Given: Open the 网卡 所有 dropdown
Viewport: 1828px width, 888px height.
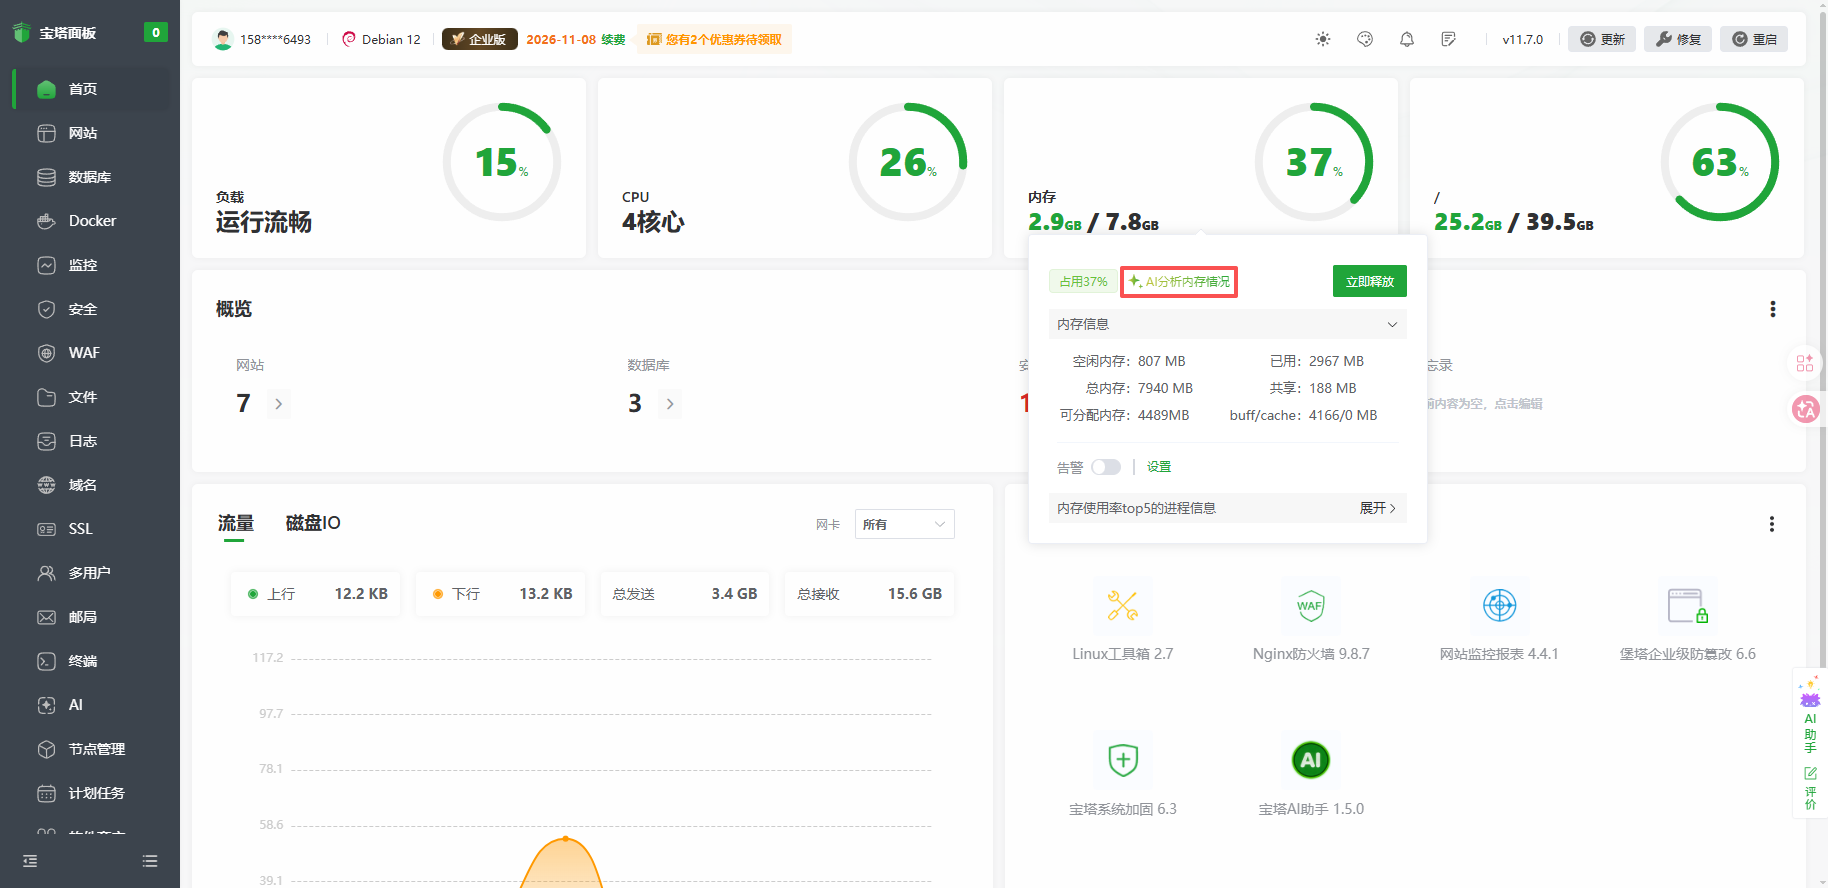Looking at the screenshot, I should point(904,524).
